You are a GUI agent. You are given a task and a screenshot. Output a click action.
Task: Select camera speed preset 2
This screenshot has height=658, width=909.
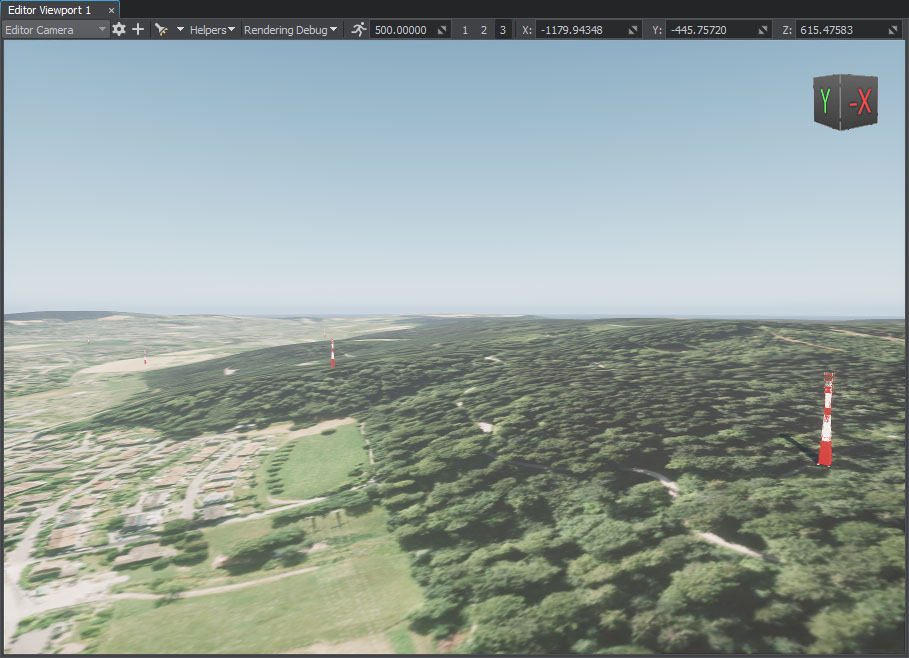pyautogui.click(x=484, y=30)
